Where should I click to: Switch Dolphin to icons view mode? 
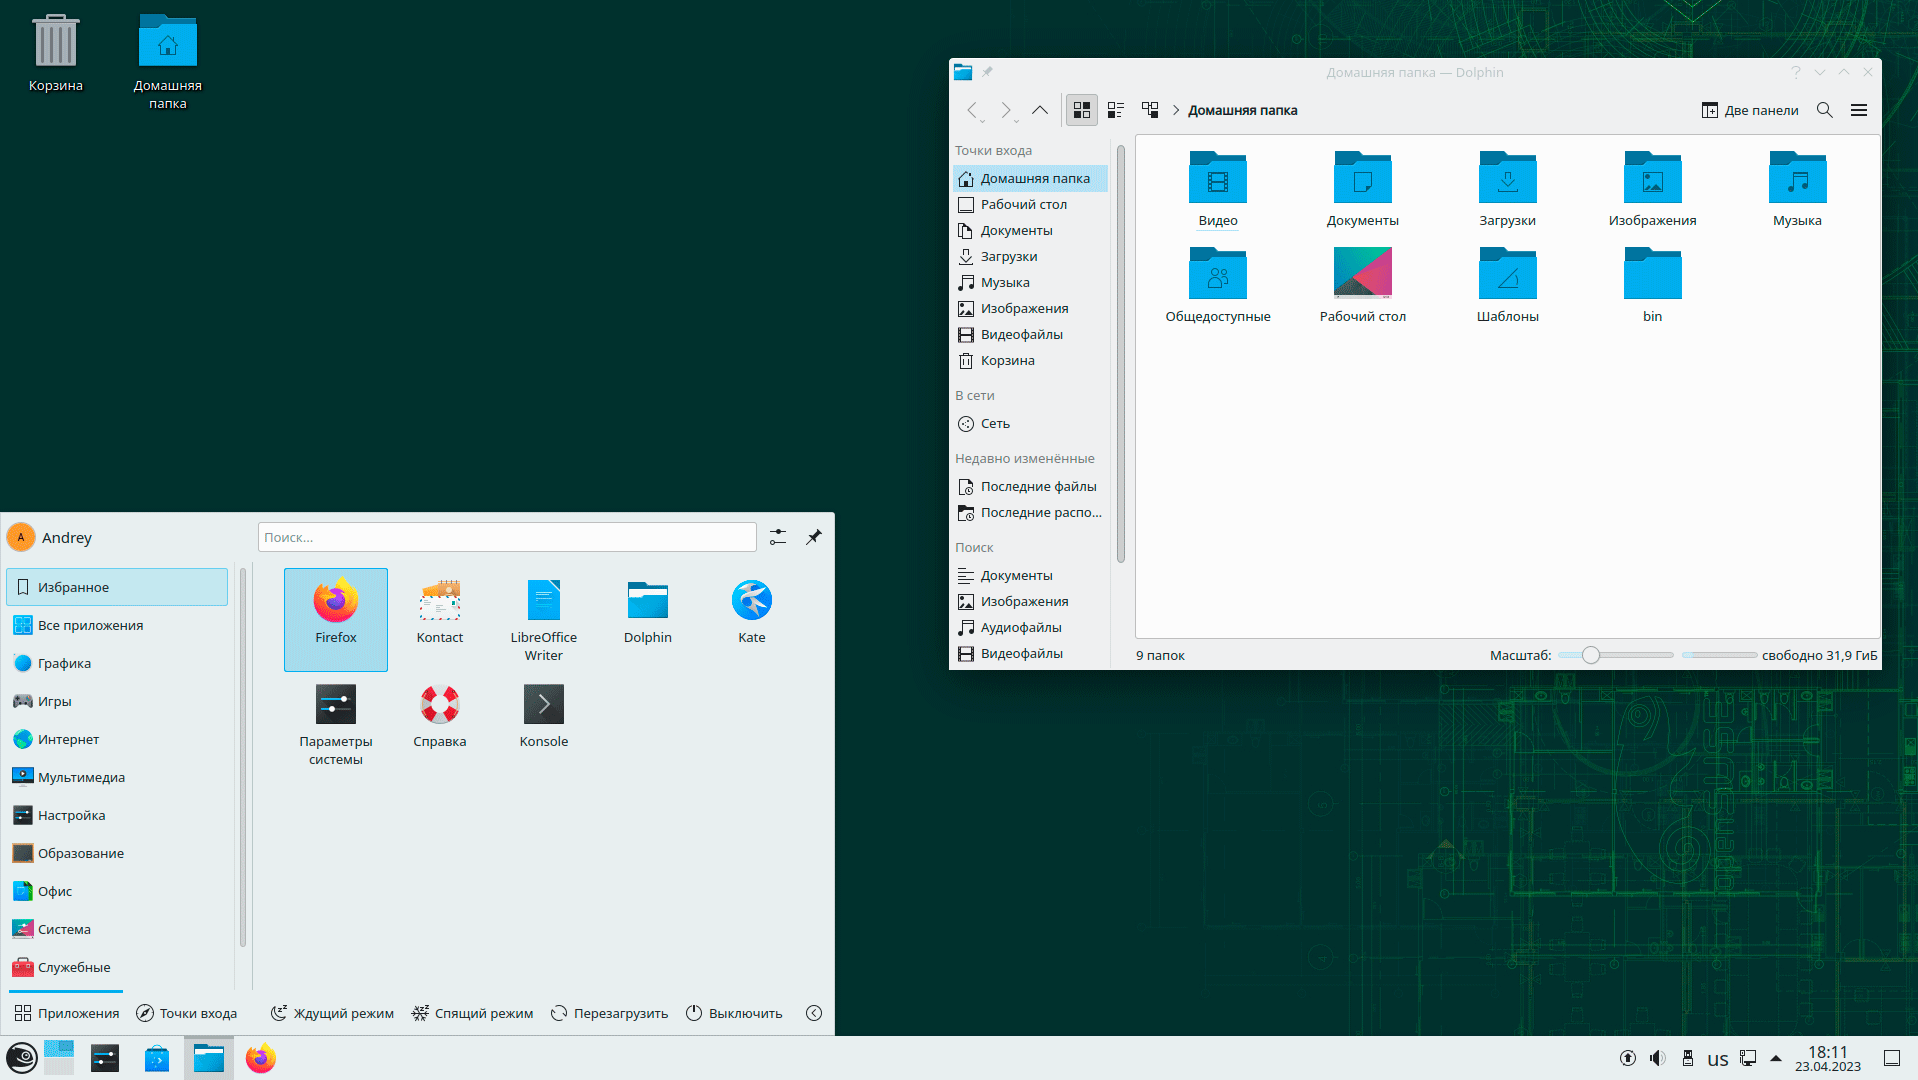tap(1081, 110)
